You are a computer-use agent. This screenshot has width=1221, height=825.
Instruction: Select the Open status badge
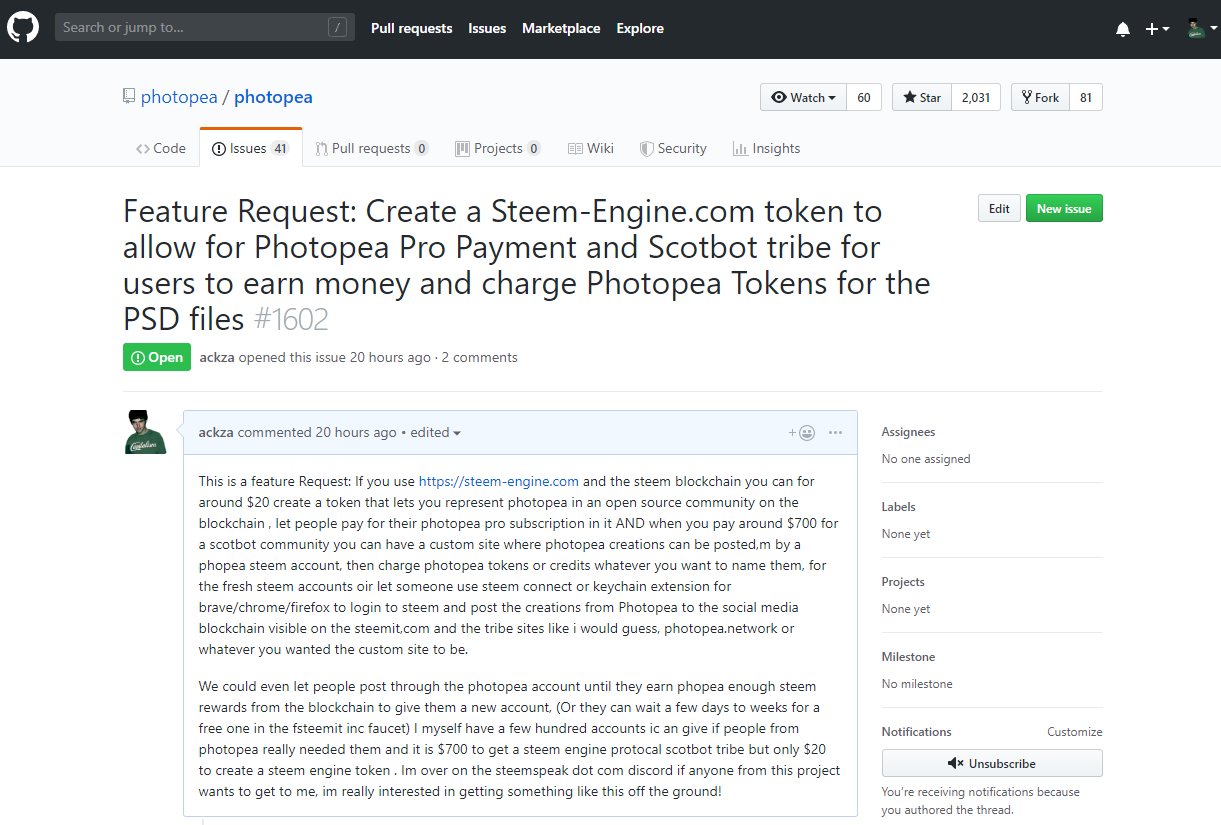[157, 357]
